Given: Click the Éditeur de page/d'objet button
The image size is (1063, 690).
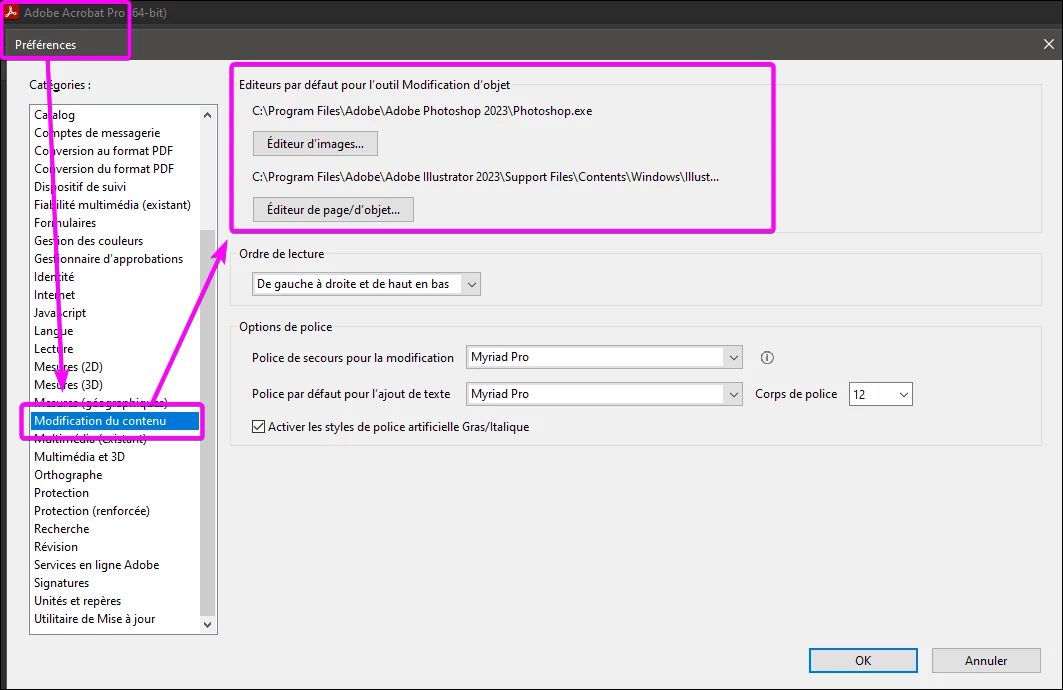Looking at the screenshot, I should pyautogui.click(x=333, y=209).
